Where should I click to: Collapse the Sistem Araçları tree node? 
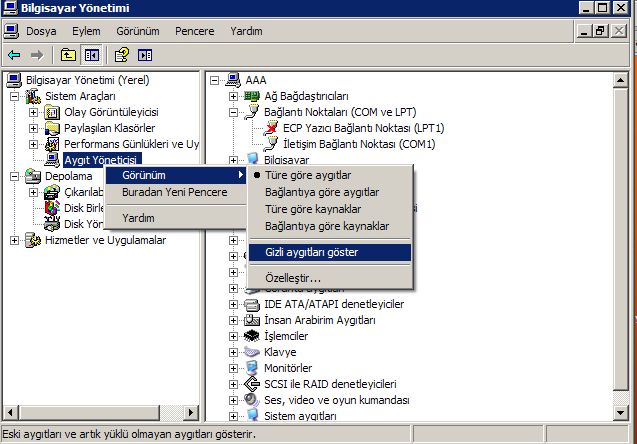14,96
